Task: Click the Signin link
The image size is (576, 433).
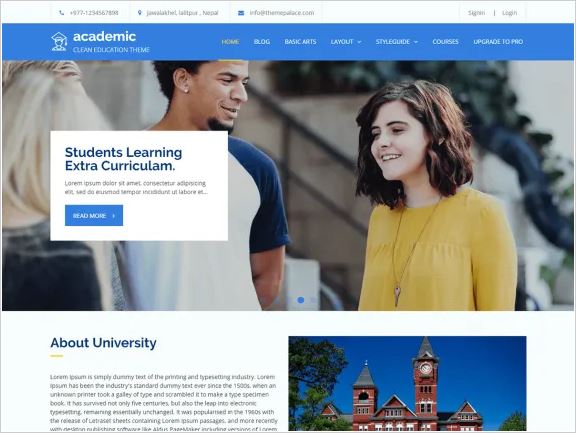Action: click(x=476, y=13)
